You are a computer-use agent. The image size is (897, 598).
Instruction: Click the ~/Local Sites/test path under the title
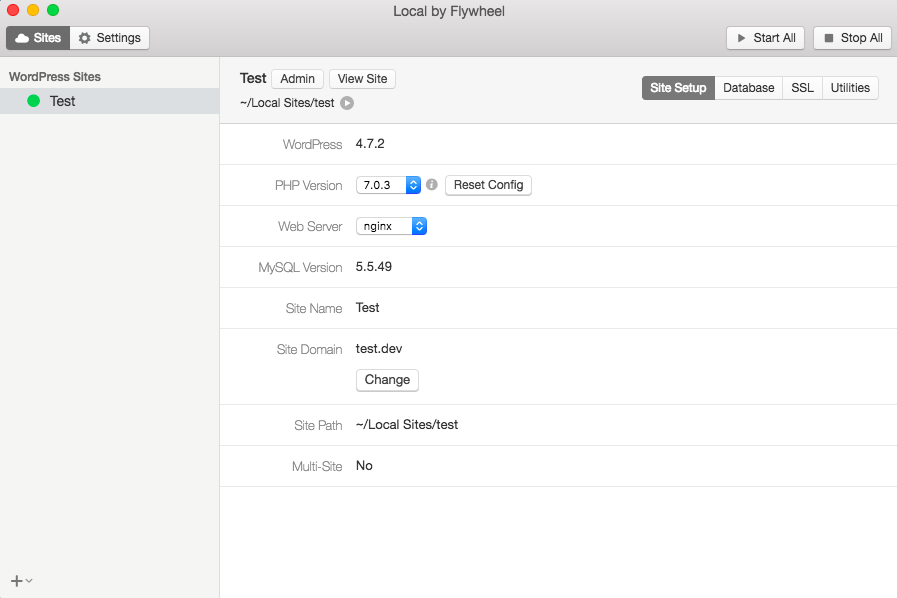pyautogui.click(x=287, y=103)
